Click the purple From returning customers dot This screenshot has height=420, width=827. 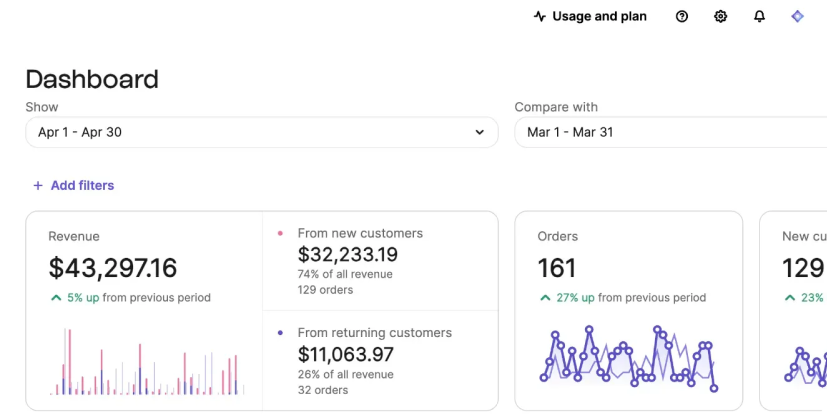coord(279,333)
